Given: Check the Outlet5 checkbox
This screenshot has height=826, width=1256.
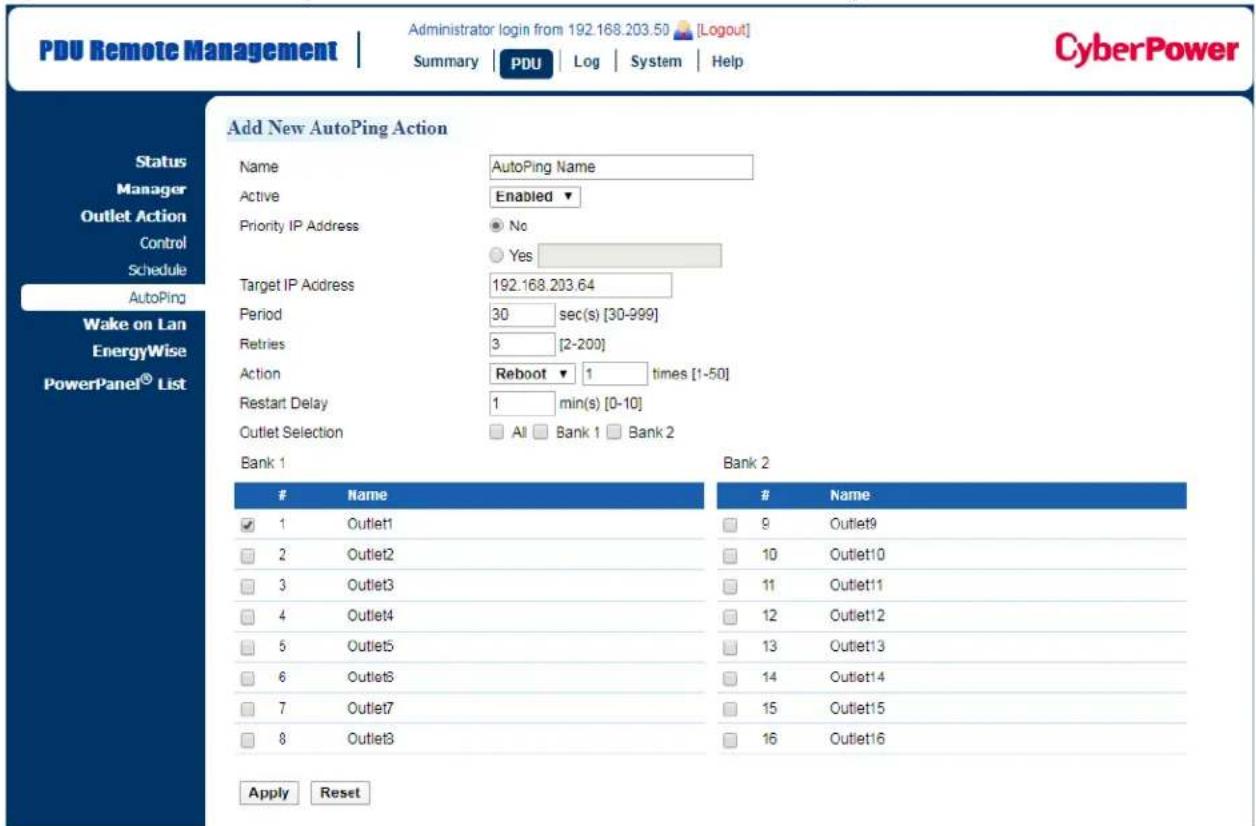Looking at the screenshot, I should click(x=248, y=648).
